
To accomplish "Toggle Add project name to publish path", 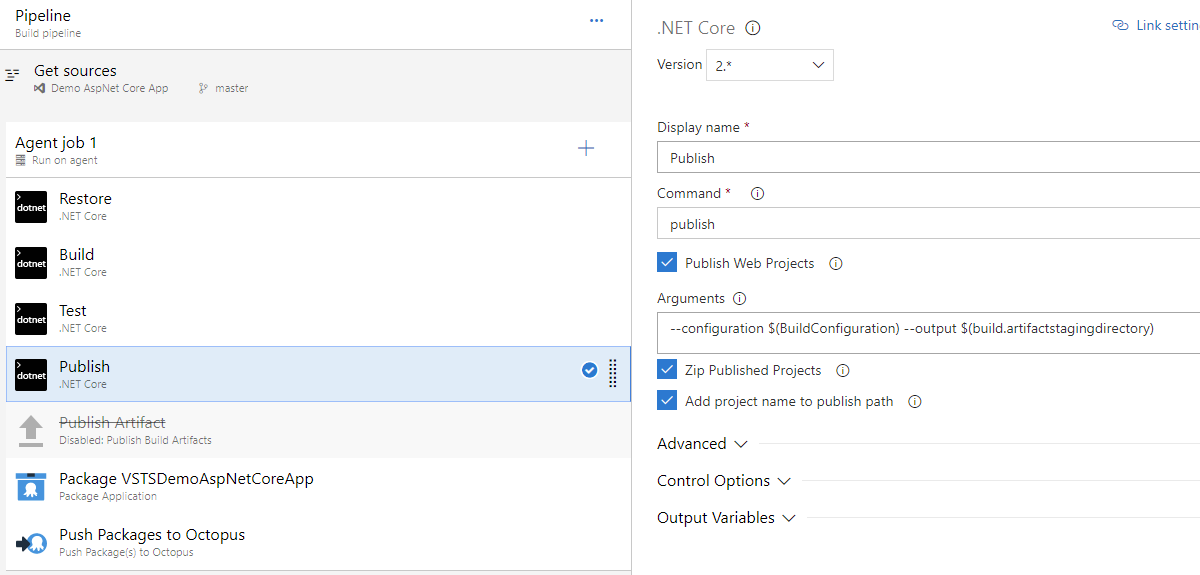I will [667, 401].
